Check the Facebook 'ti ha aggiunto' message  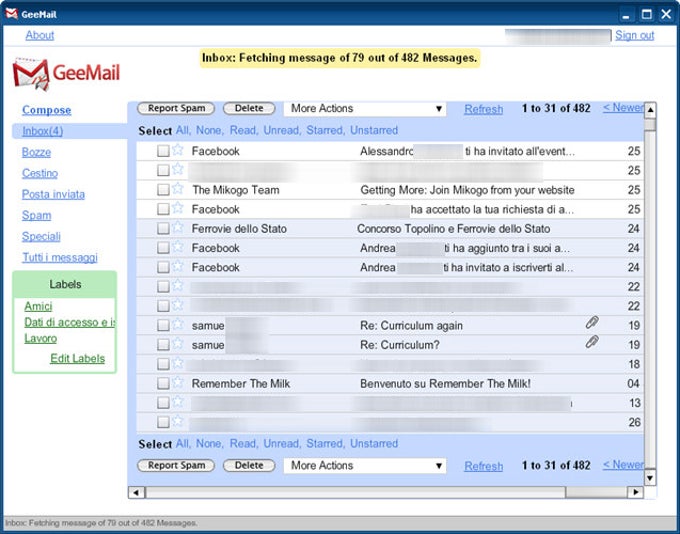coord(163,248)
